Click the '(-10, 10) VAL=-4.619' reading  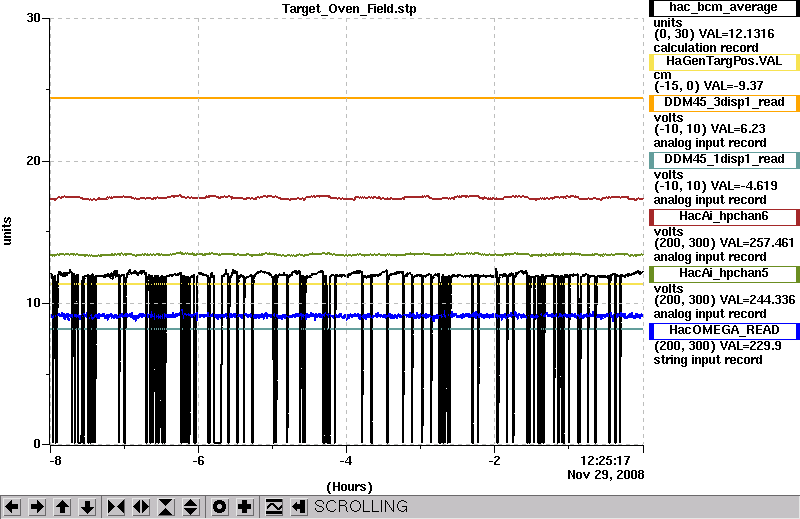click(716, 186)
